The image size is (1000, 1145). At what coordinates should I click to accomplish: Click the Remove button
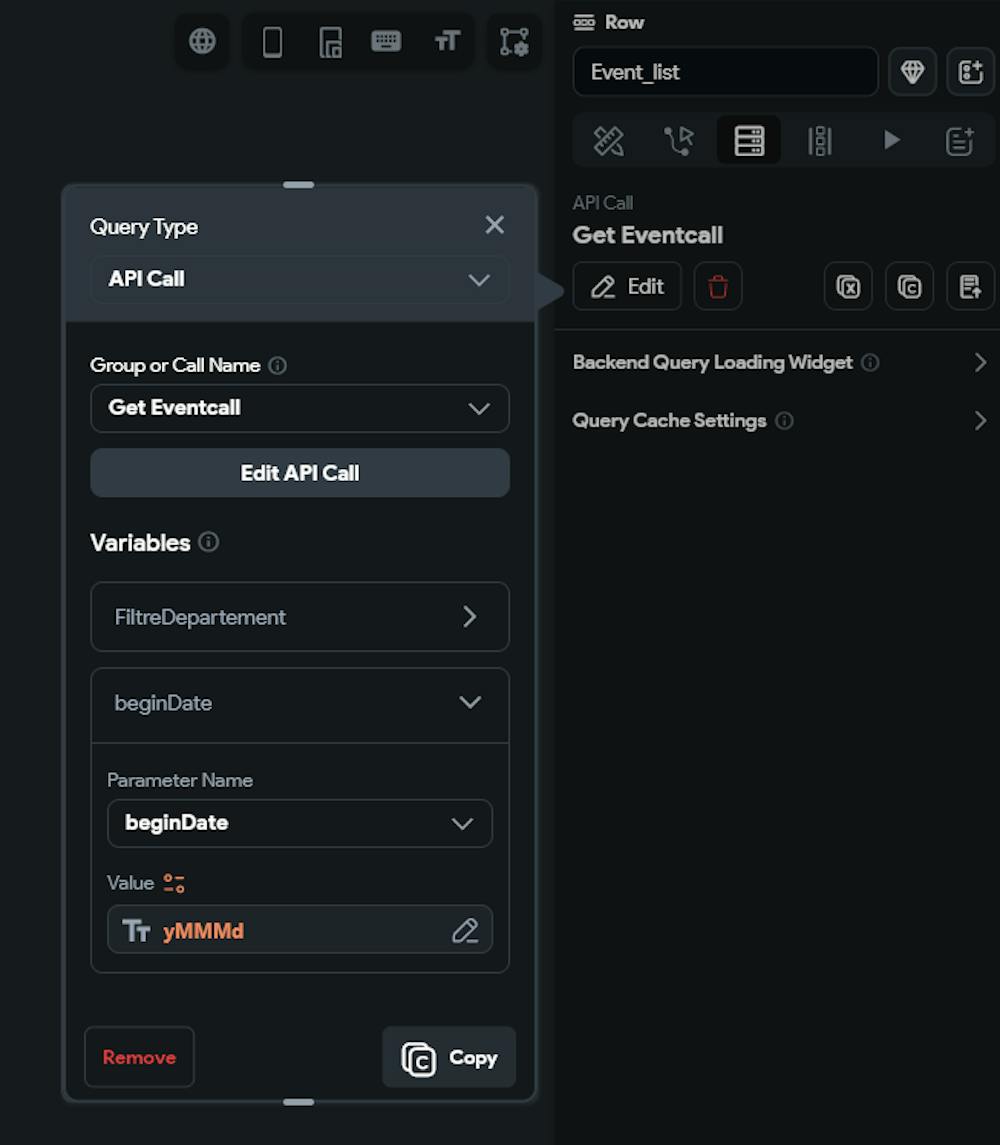click(x=139, y=1057)
